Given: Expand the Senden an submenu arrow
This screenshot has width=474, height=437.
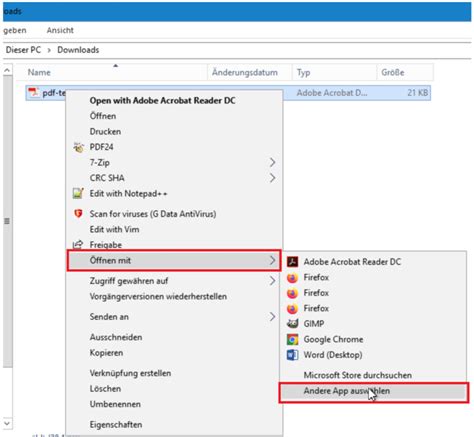Looking at the screenshot, I should pyautogui.click(x=272, y=317).
